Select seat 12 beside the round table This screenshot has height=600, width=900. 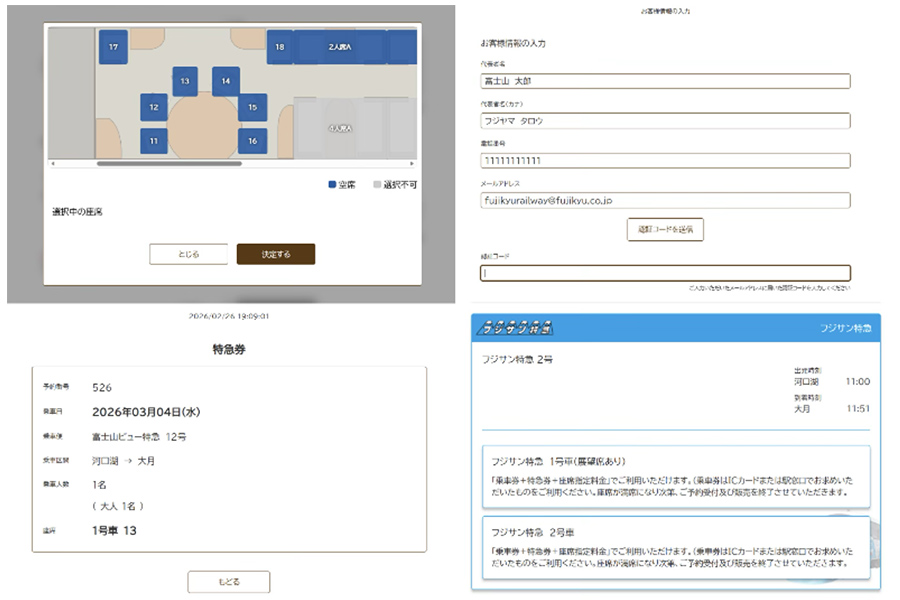click(x=153, y=107)
